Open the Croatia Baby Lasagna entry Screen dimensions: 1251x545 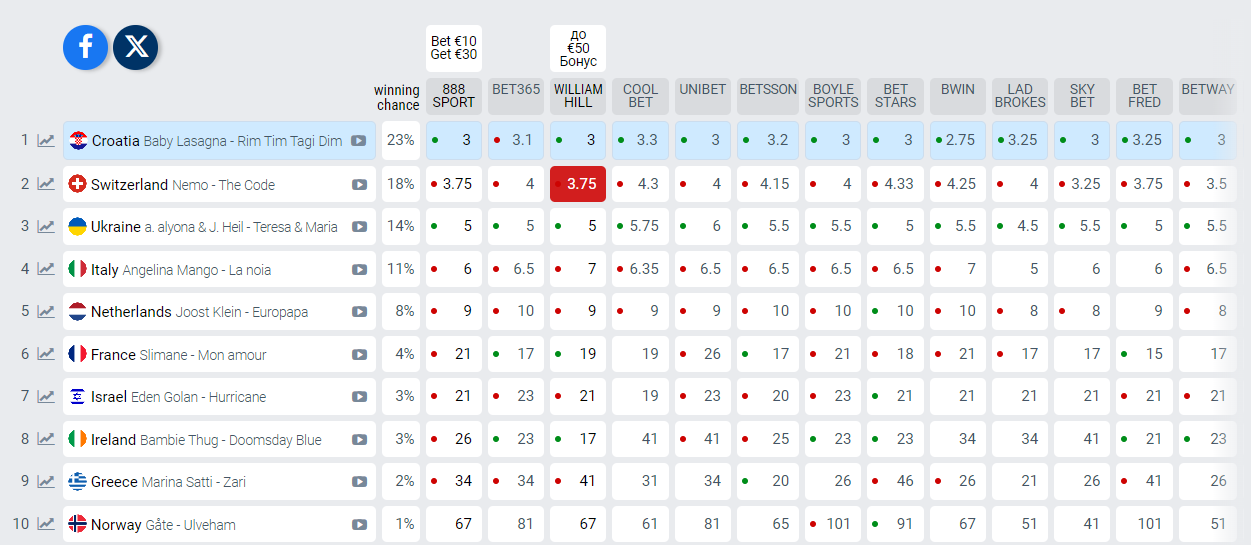[219, 141]
